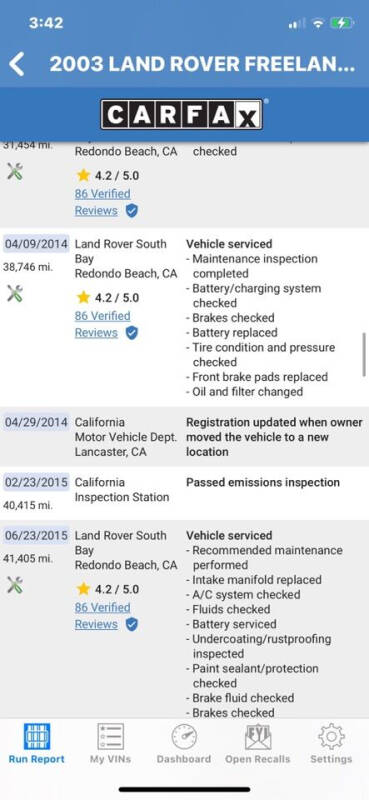Open 86 Verified Reviews link in 06/23/2015 entry
This screenshot has height=800, width=369.
(x=103, y=616)
